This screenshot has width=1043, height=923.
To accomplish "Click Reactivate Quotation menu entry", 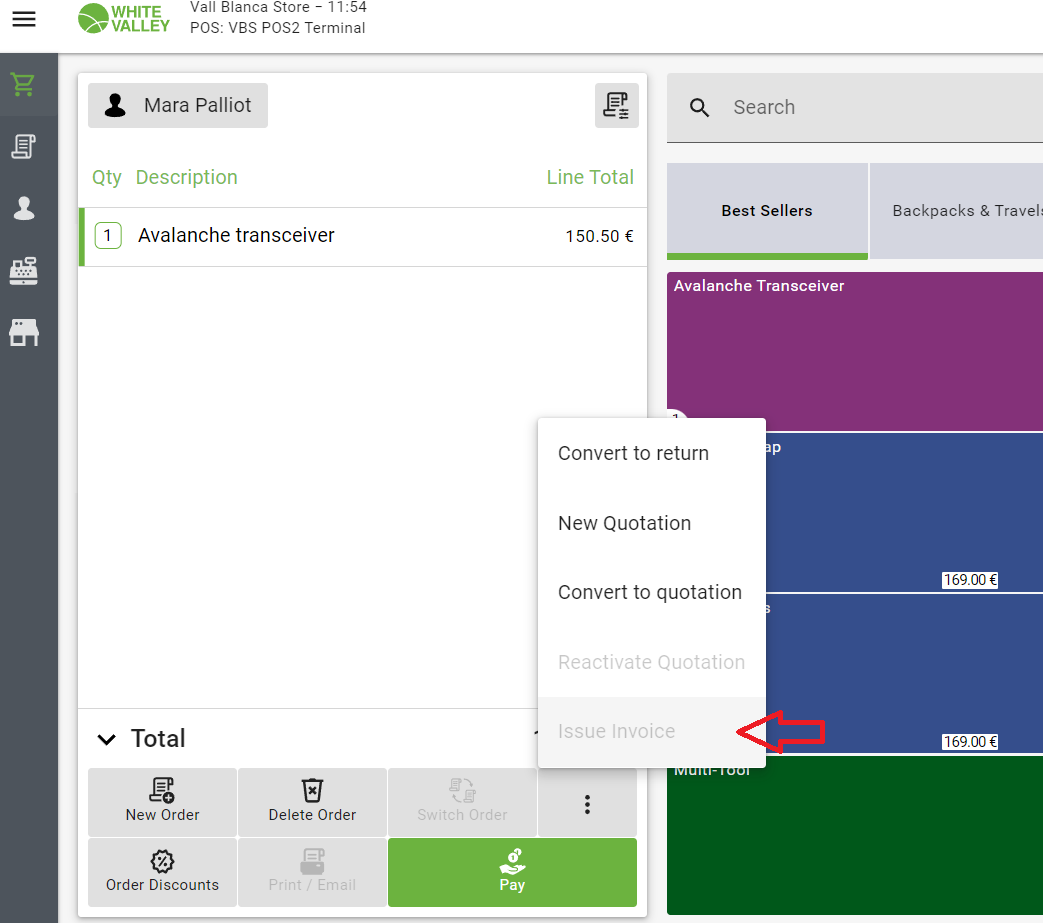I will pos(651,662).
